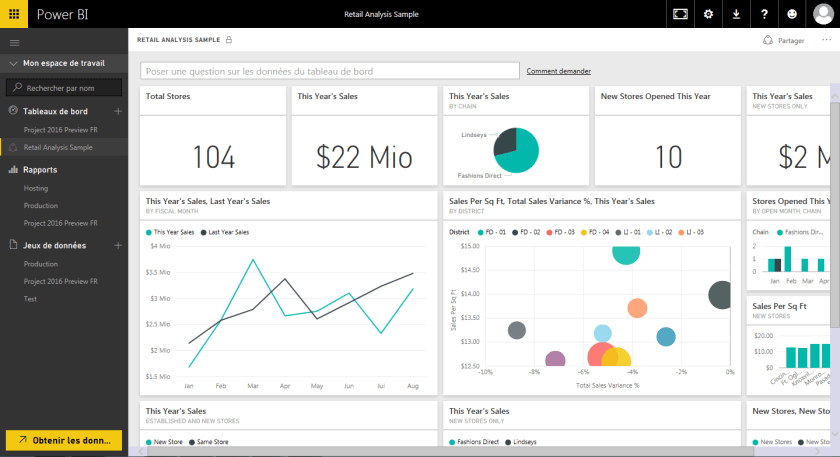Click the dashboard Q&A question box
The width and height of the screenshot is (840, 457).
click(330, 71)
